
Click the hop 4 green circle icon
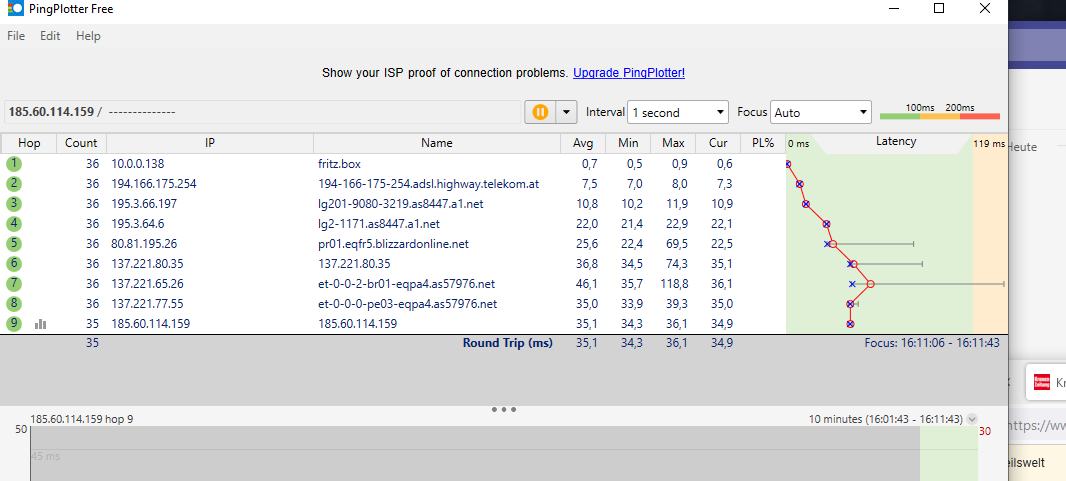point(14,224)
